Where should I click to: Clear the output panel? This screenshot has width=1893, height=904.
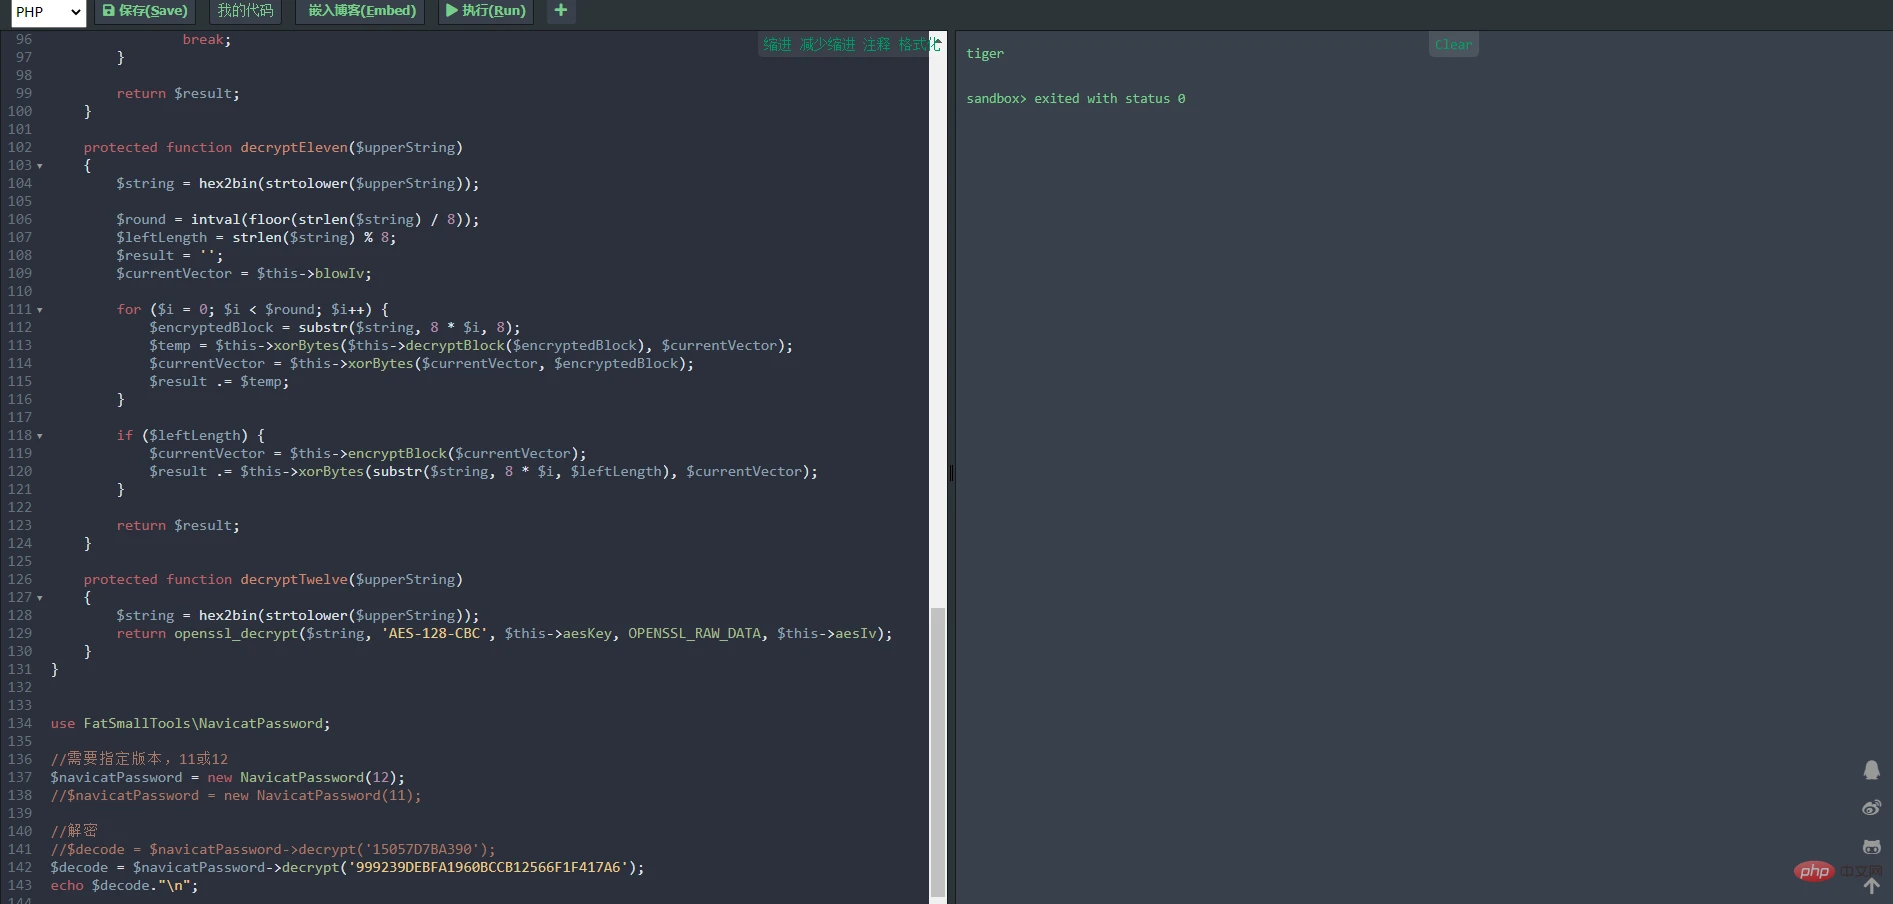coord(1453,45)
